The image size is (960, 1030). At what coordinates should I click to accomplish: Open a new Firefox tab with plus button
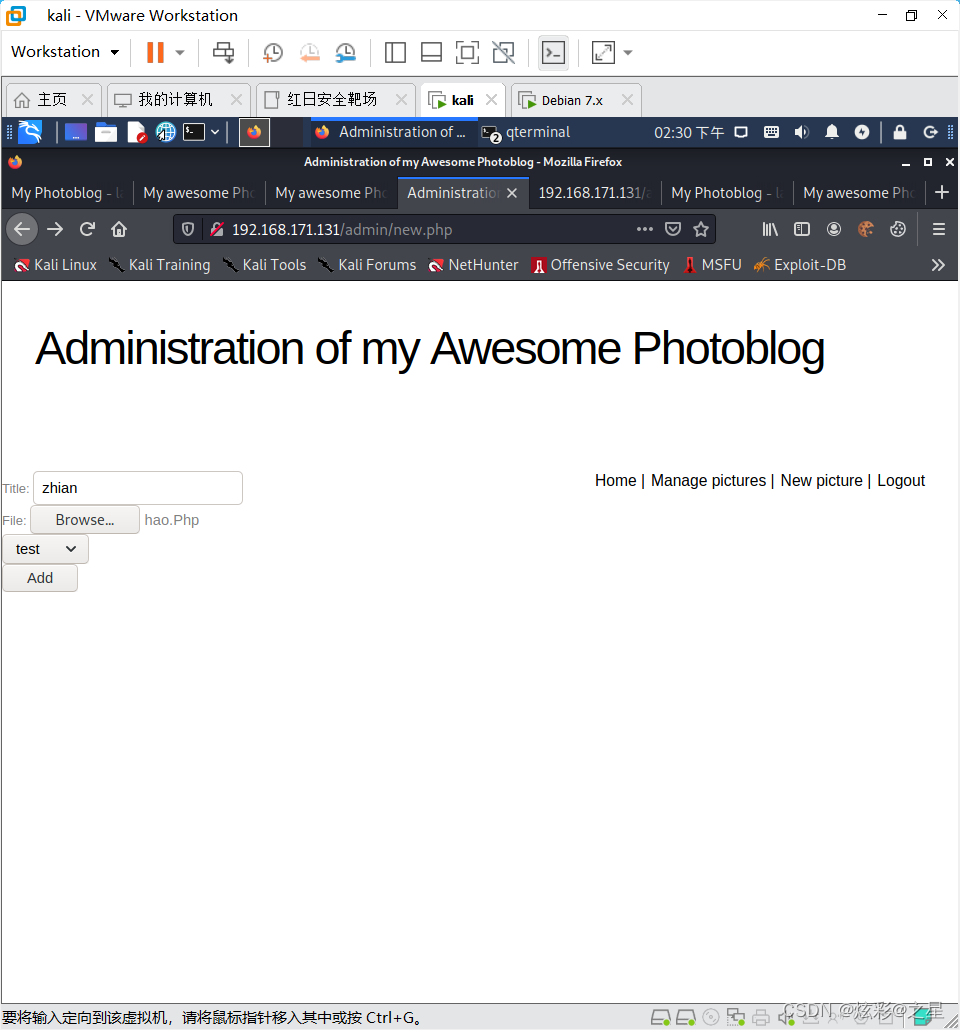[x=942, y=192]
